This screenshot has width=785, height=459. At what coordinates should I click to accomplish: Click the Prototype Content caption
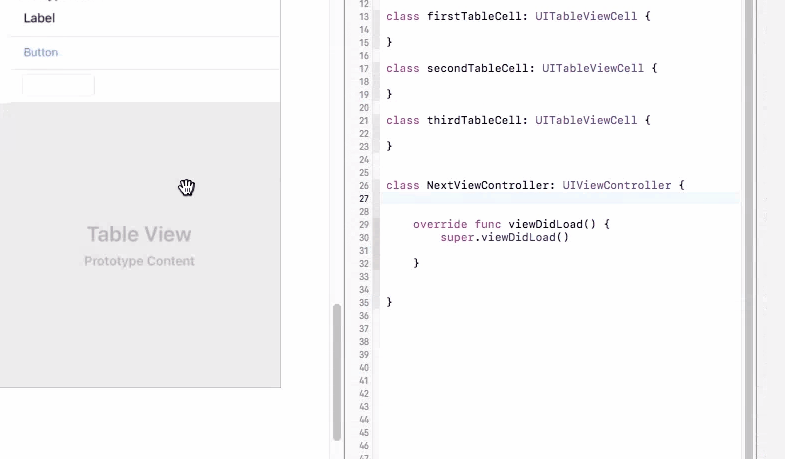[139, 261]
